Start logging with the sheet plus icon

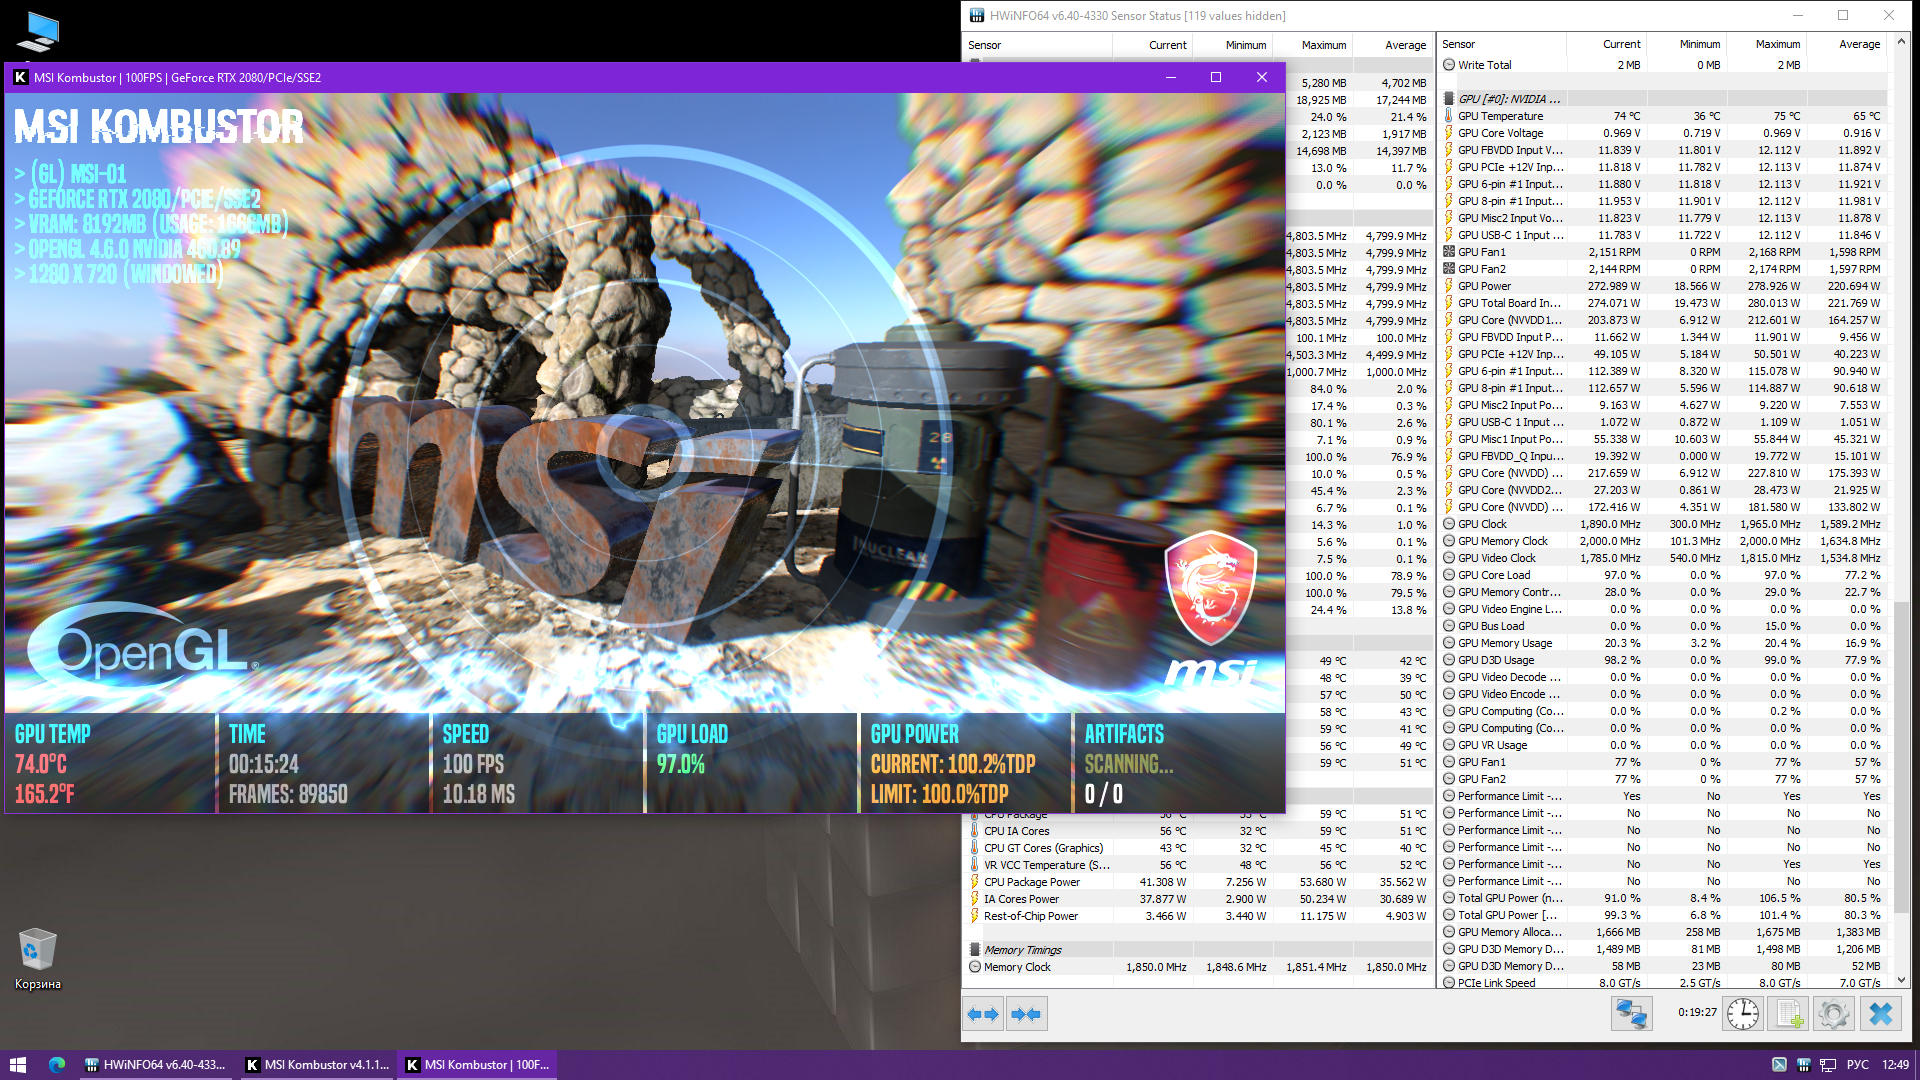tap(1789, 1014)
